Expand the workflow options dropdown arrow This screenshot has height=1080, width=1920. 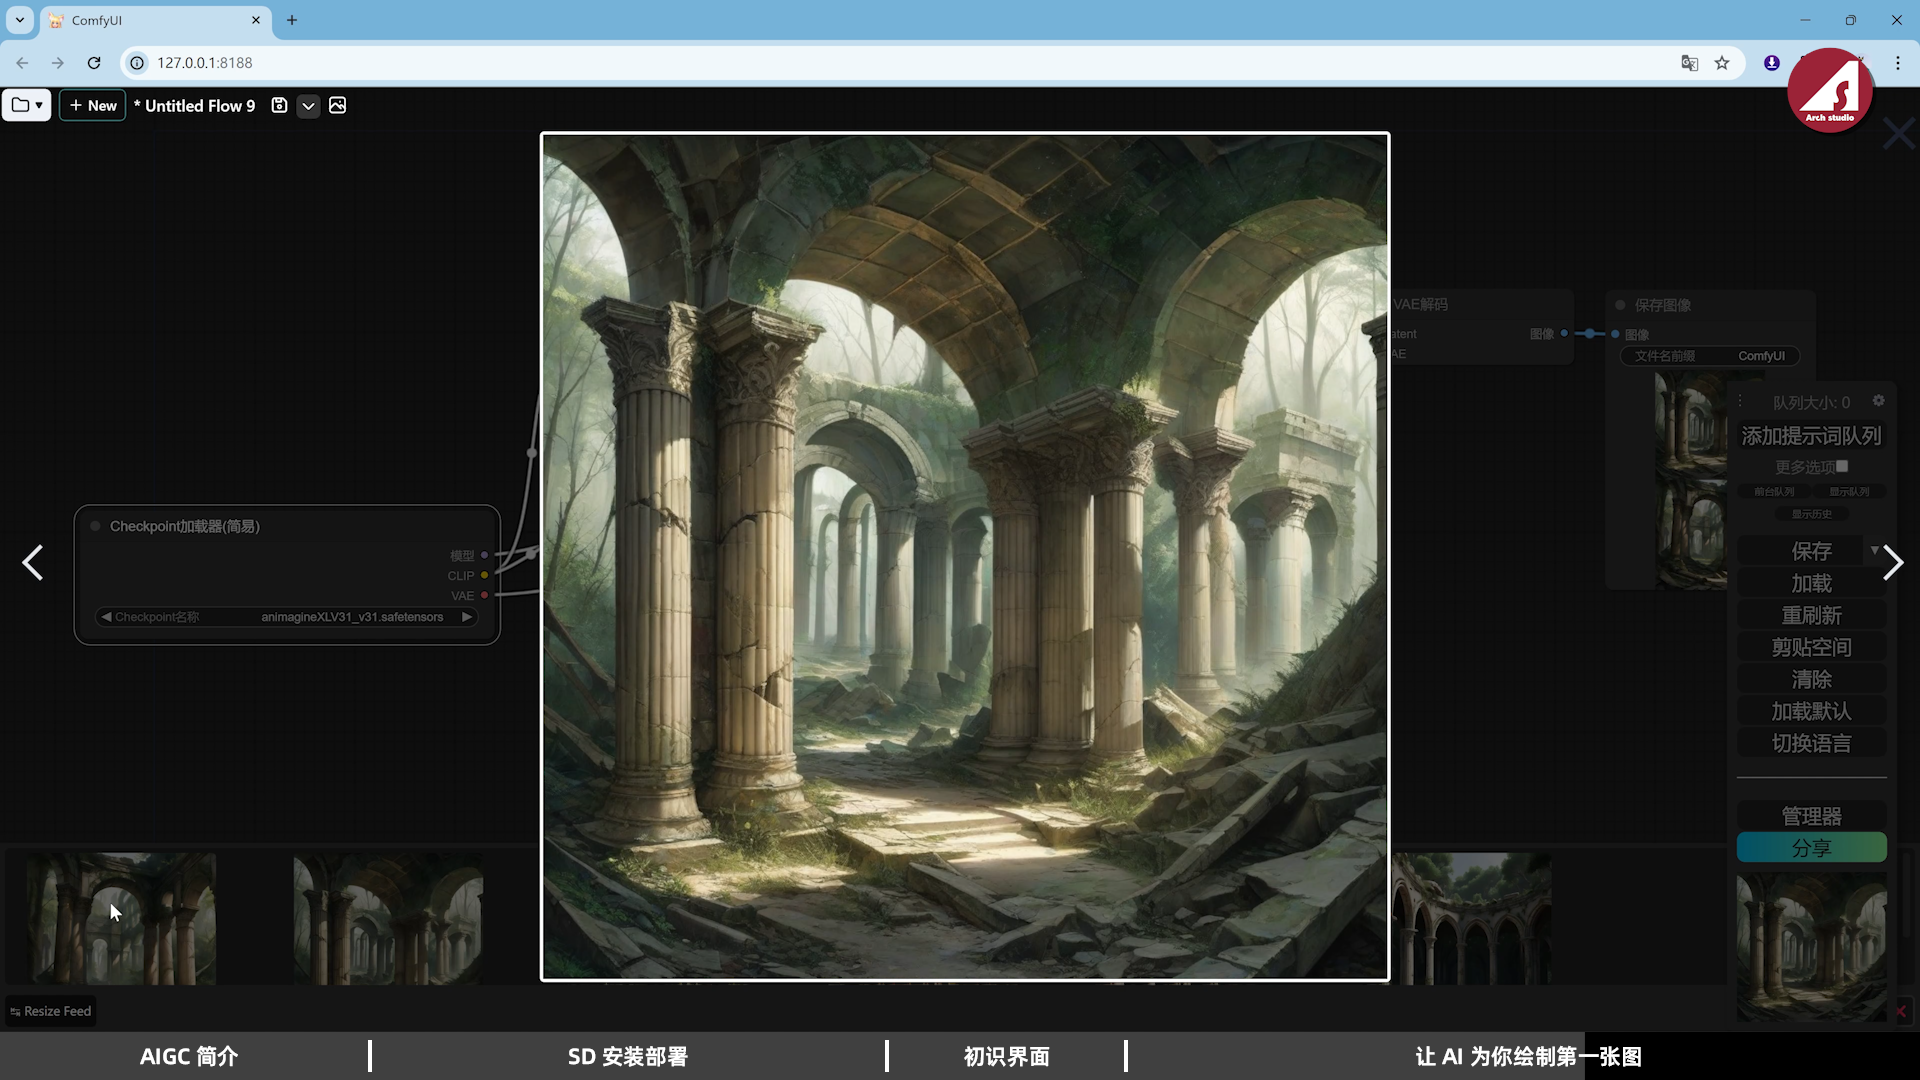point(308,106)
